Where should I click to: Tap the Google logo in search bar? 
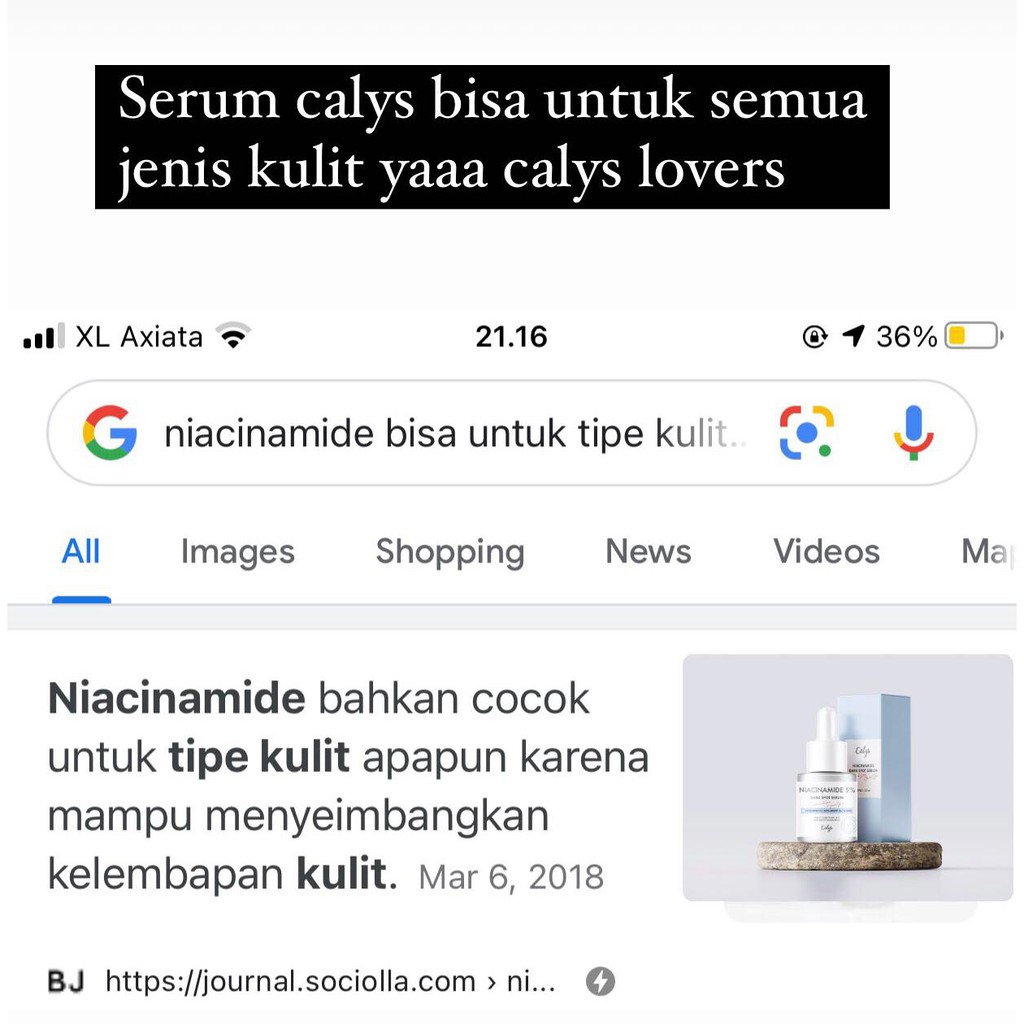coord(110,432)
